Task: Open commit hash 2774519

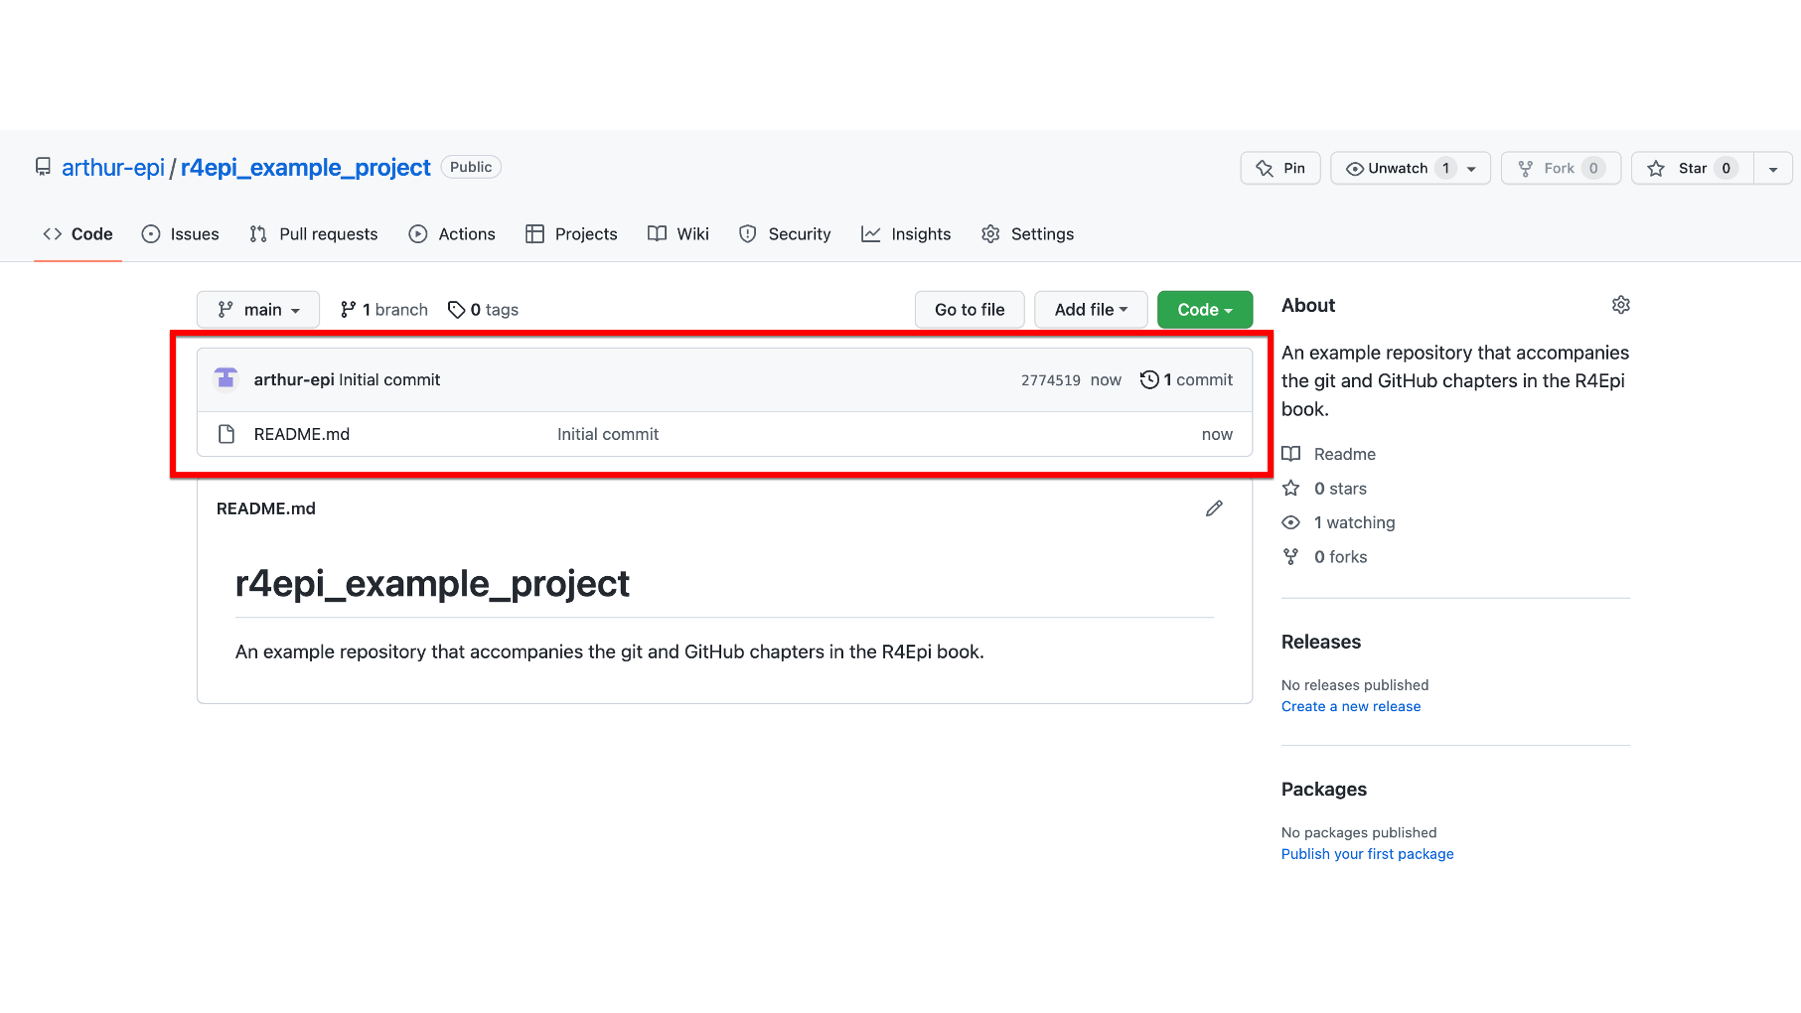Action: click(1050, 380)
